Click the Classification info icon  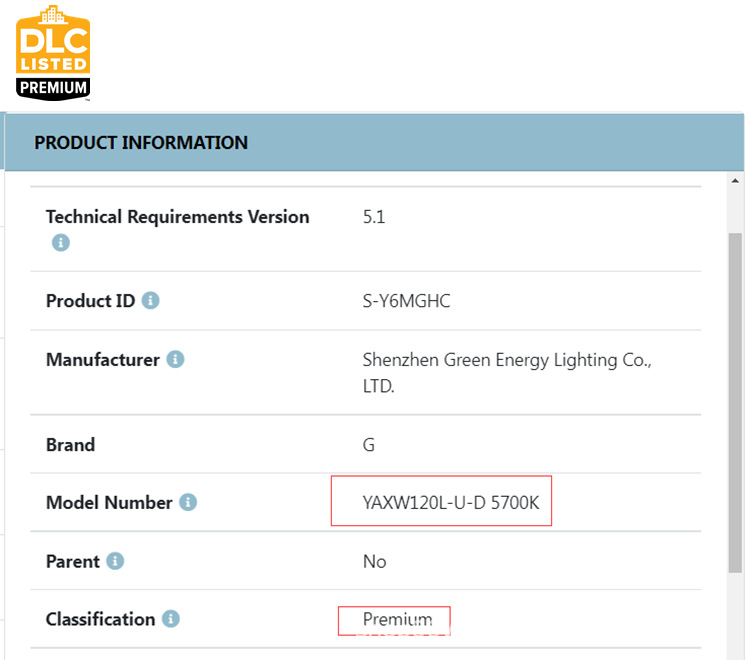pos(171,619)
